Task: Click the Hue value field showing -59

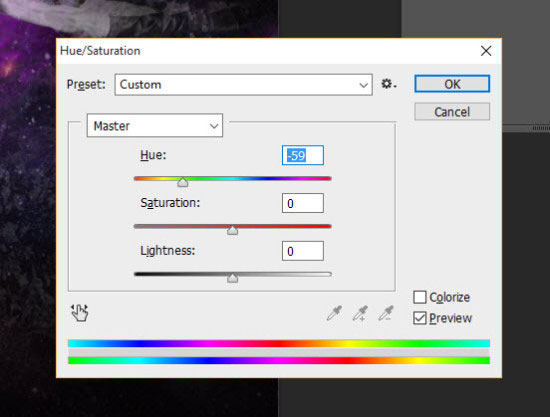Action: click(303, 155)
